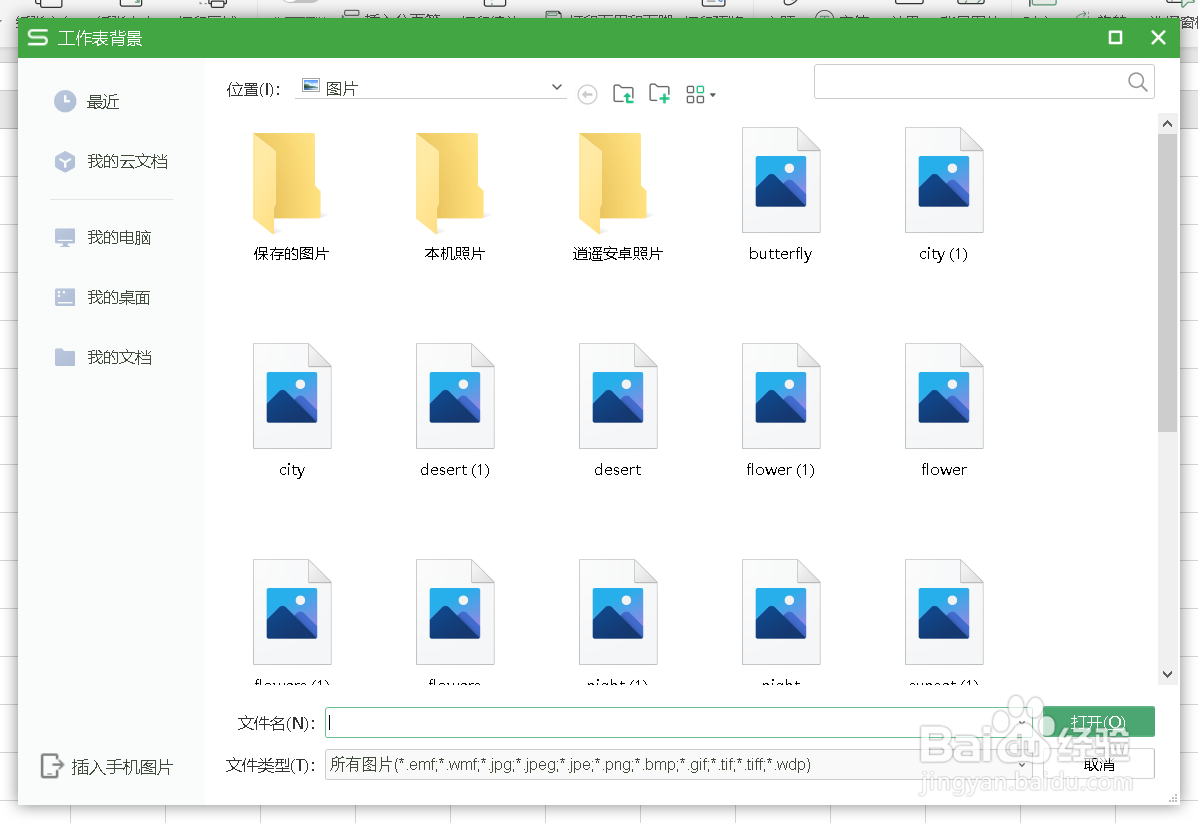
Task: Open the 保存的图片 folder
Action: [291, 196]
